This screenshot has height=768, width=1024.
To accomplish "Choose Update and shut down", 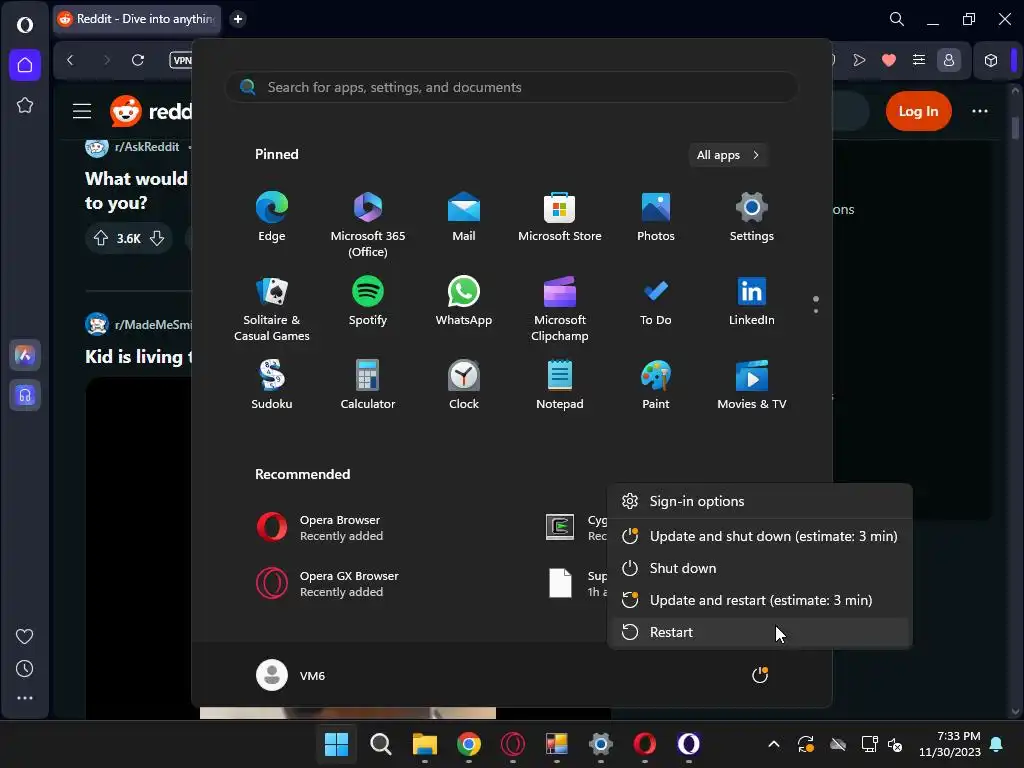I will coord(759,536).
